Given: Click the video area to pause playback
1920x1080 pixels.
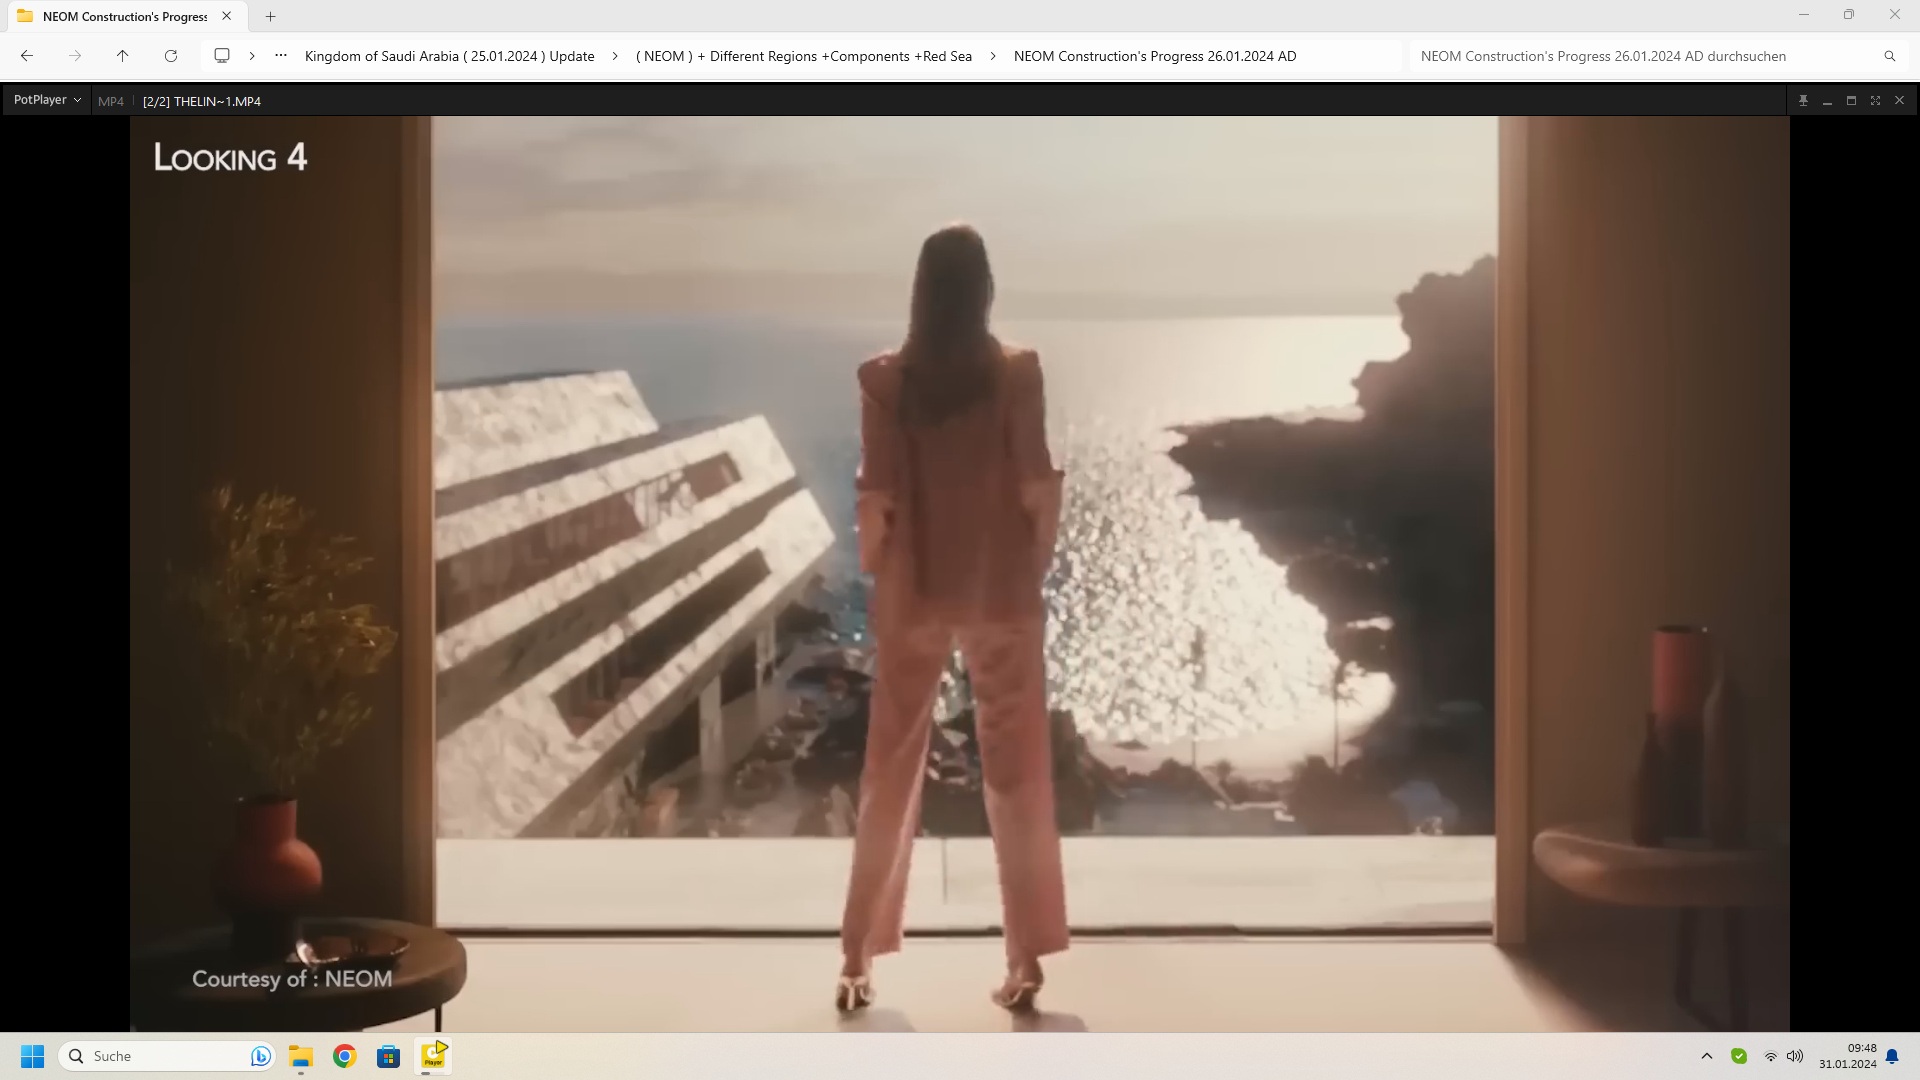Looking at the screenshot, I should [x=959, y=573].
